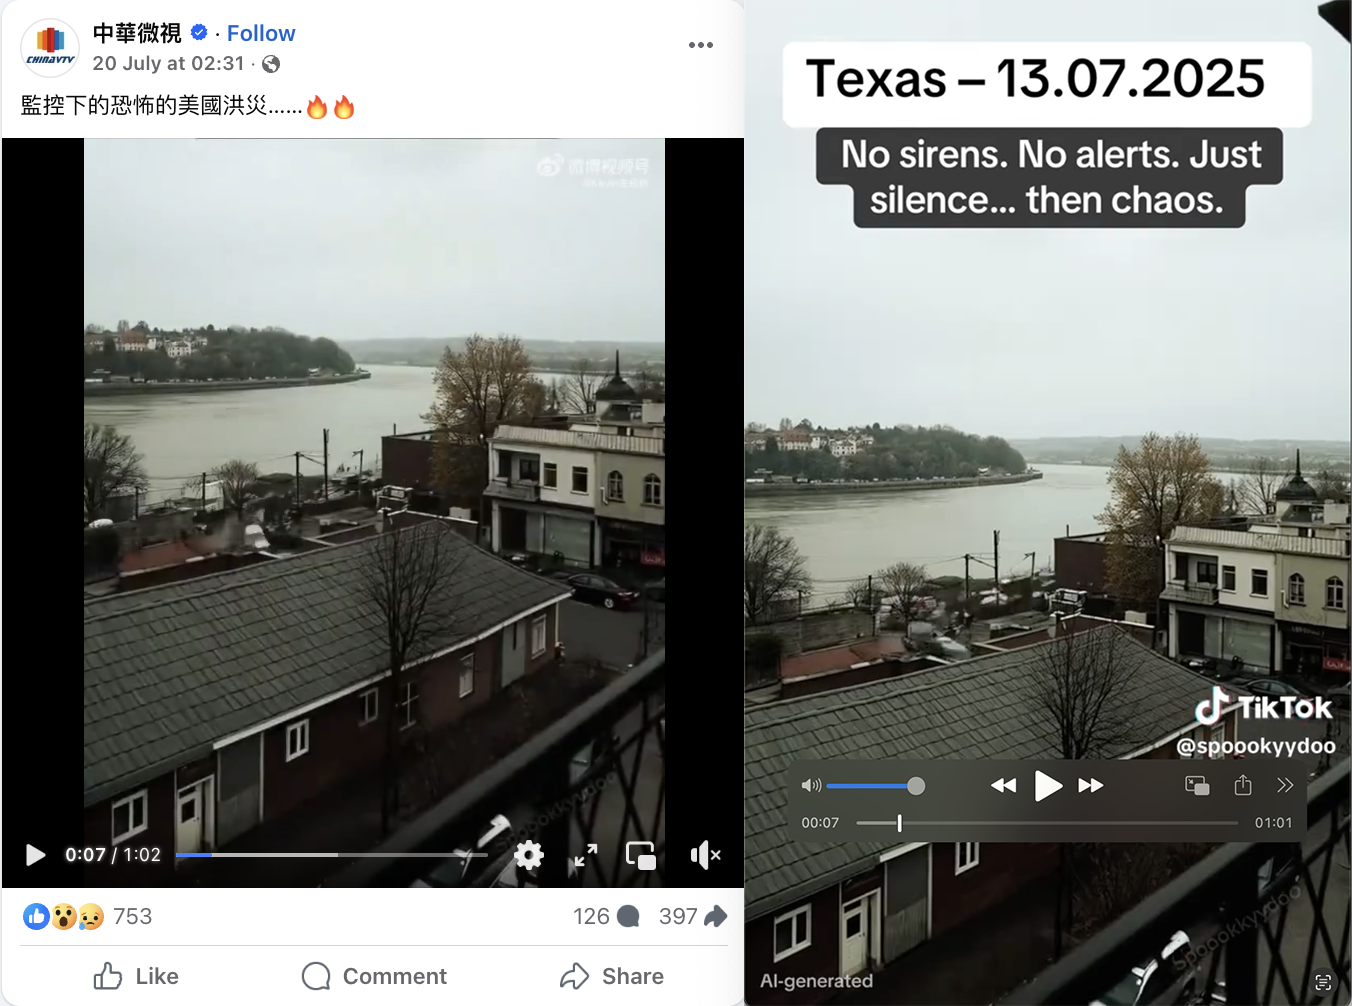The width and height of the screenshot is (1352, 1006).
Task: Toggle the speaker icon in TikTok player
Action: click(x=811, y=786)
